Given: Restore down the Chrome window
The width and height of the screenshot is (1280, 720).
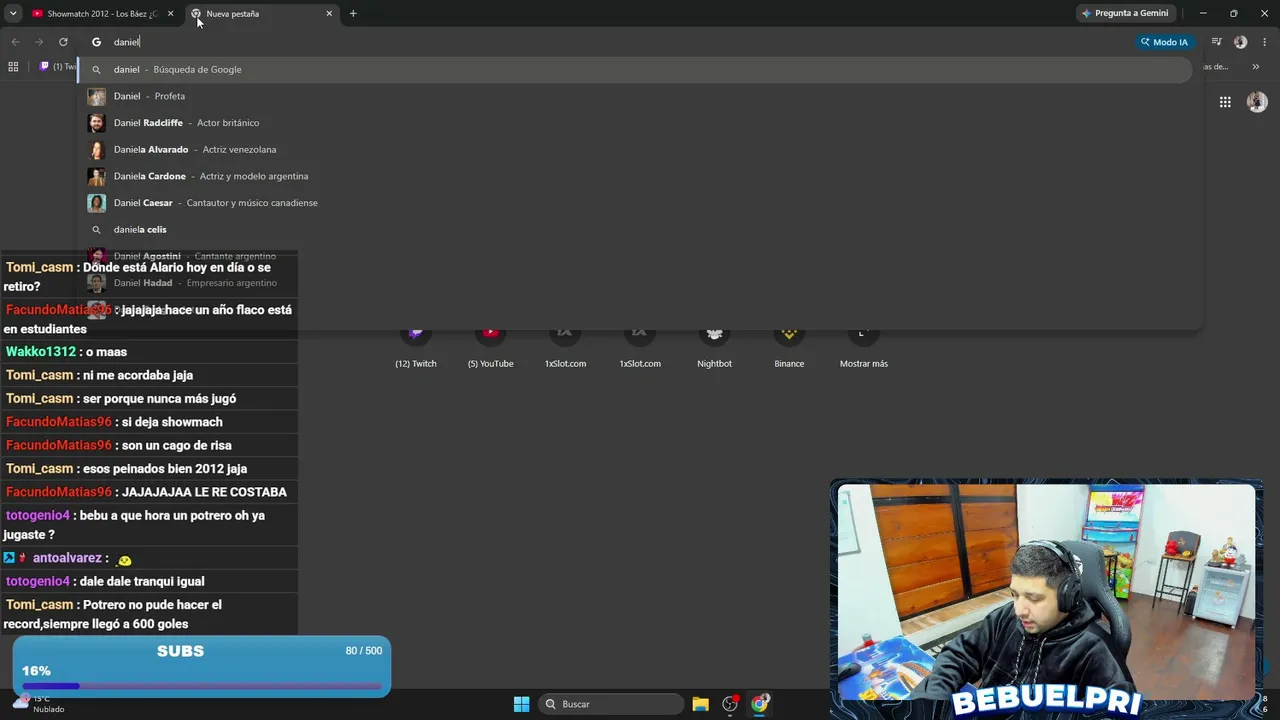Looking at the screenshot, I should [1234, 13].
